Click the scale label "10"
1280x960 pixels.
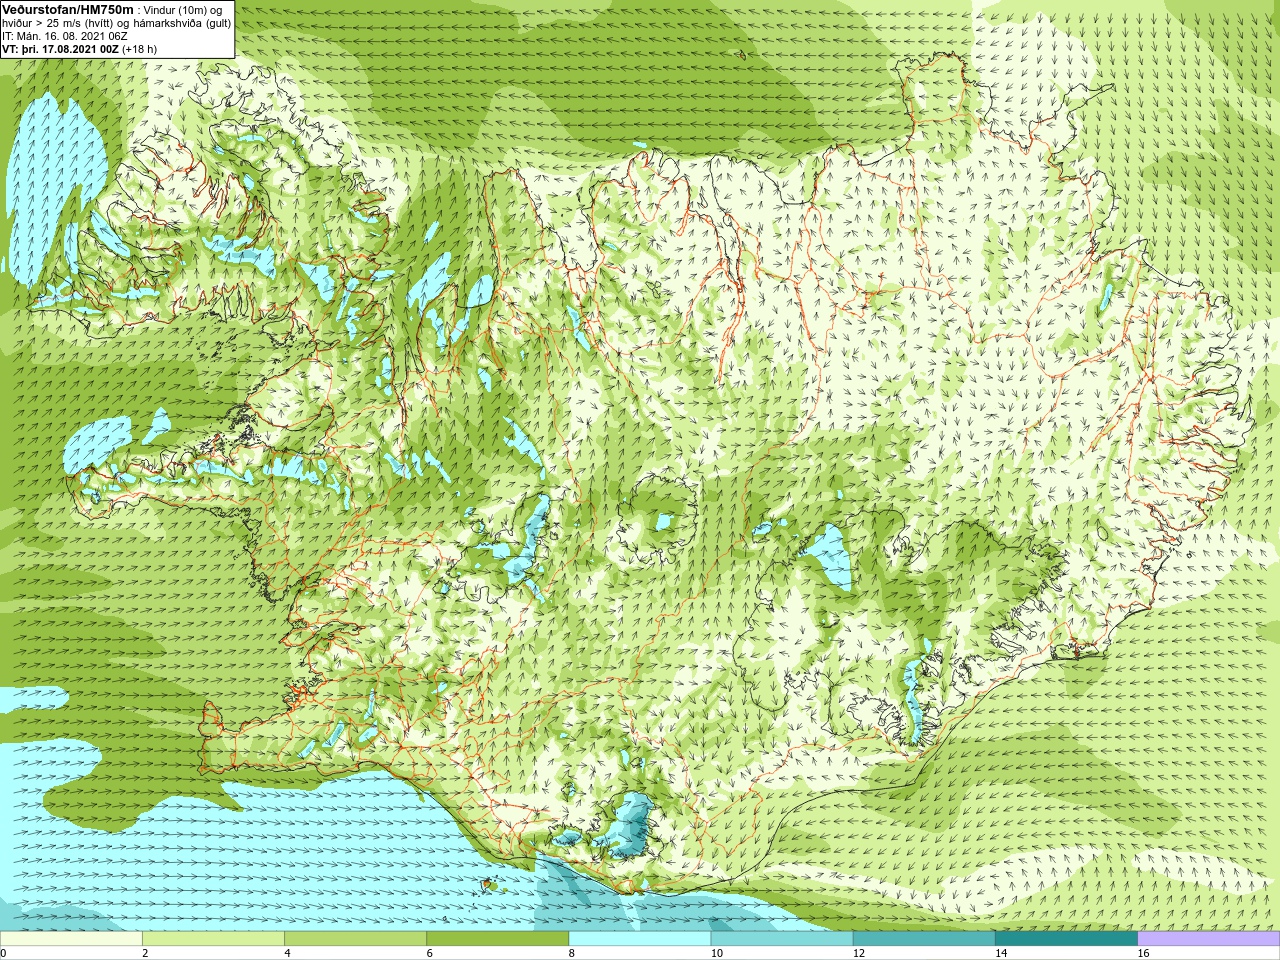click(x=717, y=953)
